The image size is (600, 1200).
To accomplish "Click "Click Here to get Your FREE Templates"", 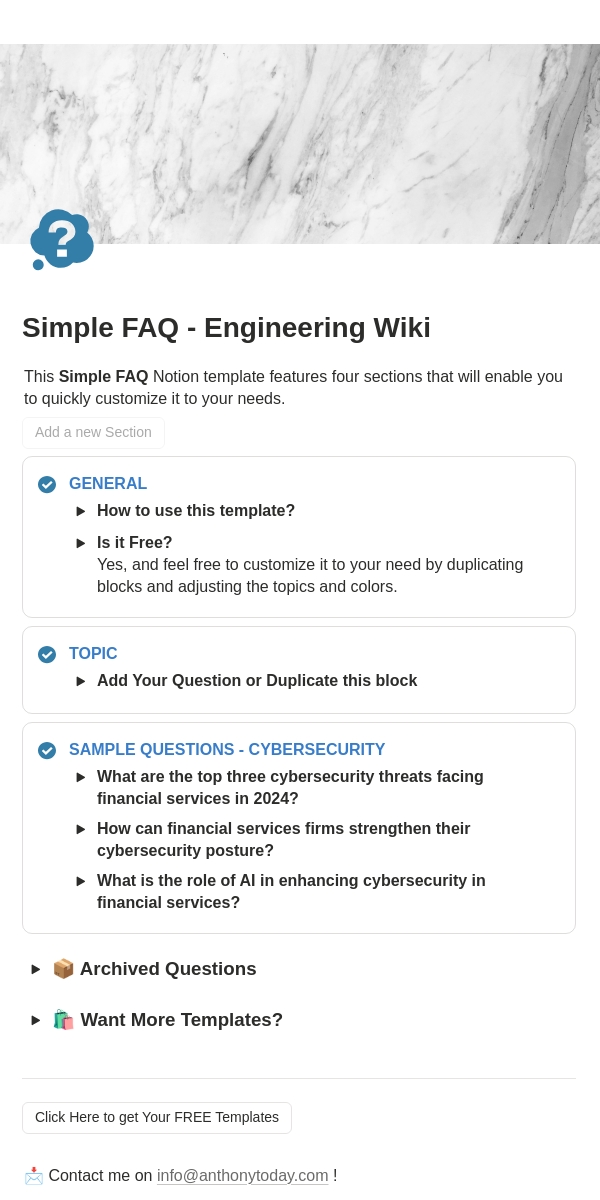I will point(157,1117).
